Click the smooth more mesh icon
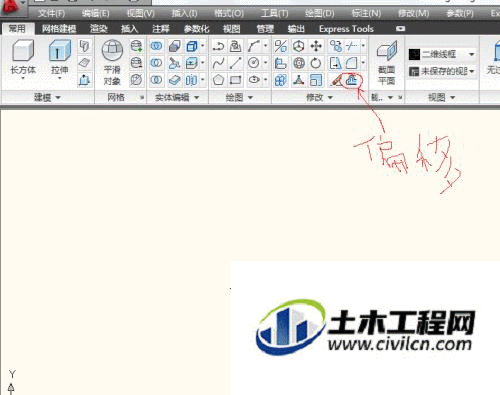This screenshot has height=395, width=500. pyautogui.click(x=136, y=46)
